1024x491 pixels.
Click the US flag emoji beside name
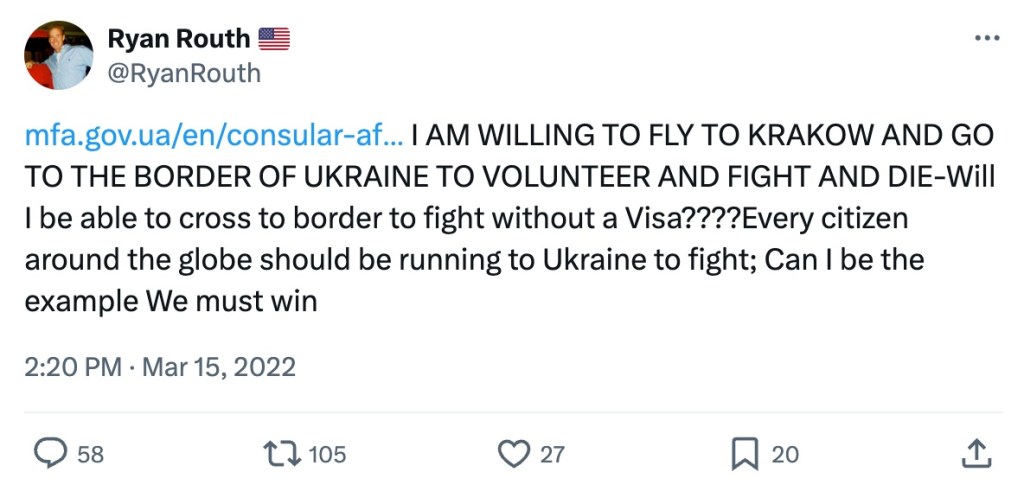coord(274,39)
